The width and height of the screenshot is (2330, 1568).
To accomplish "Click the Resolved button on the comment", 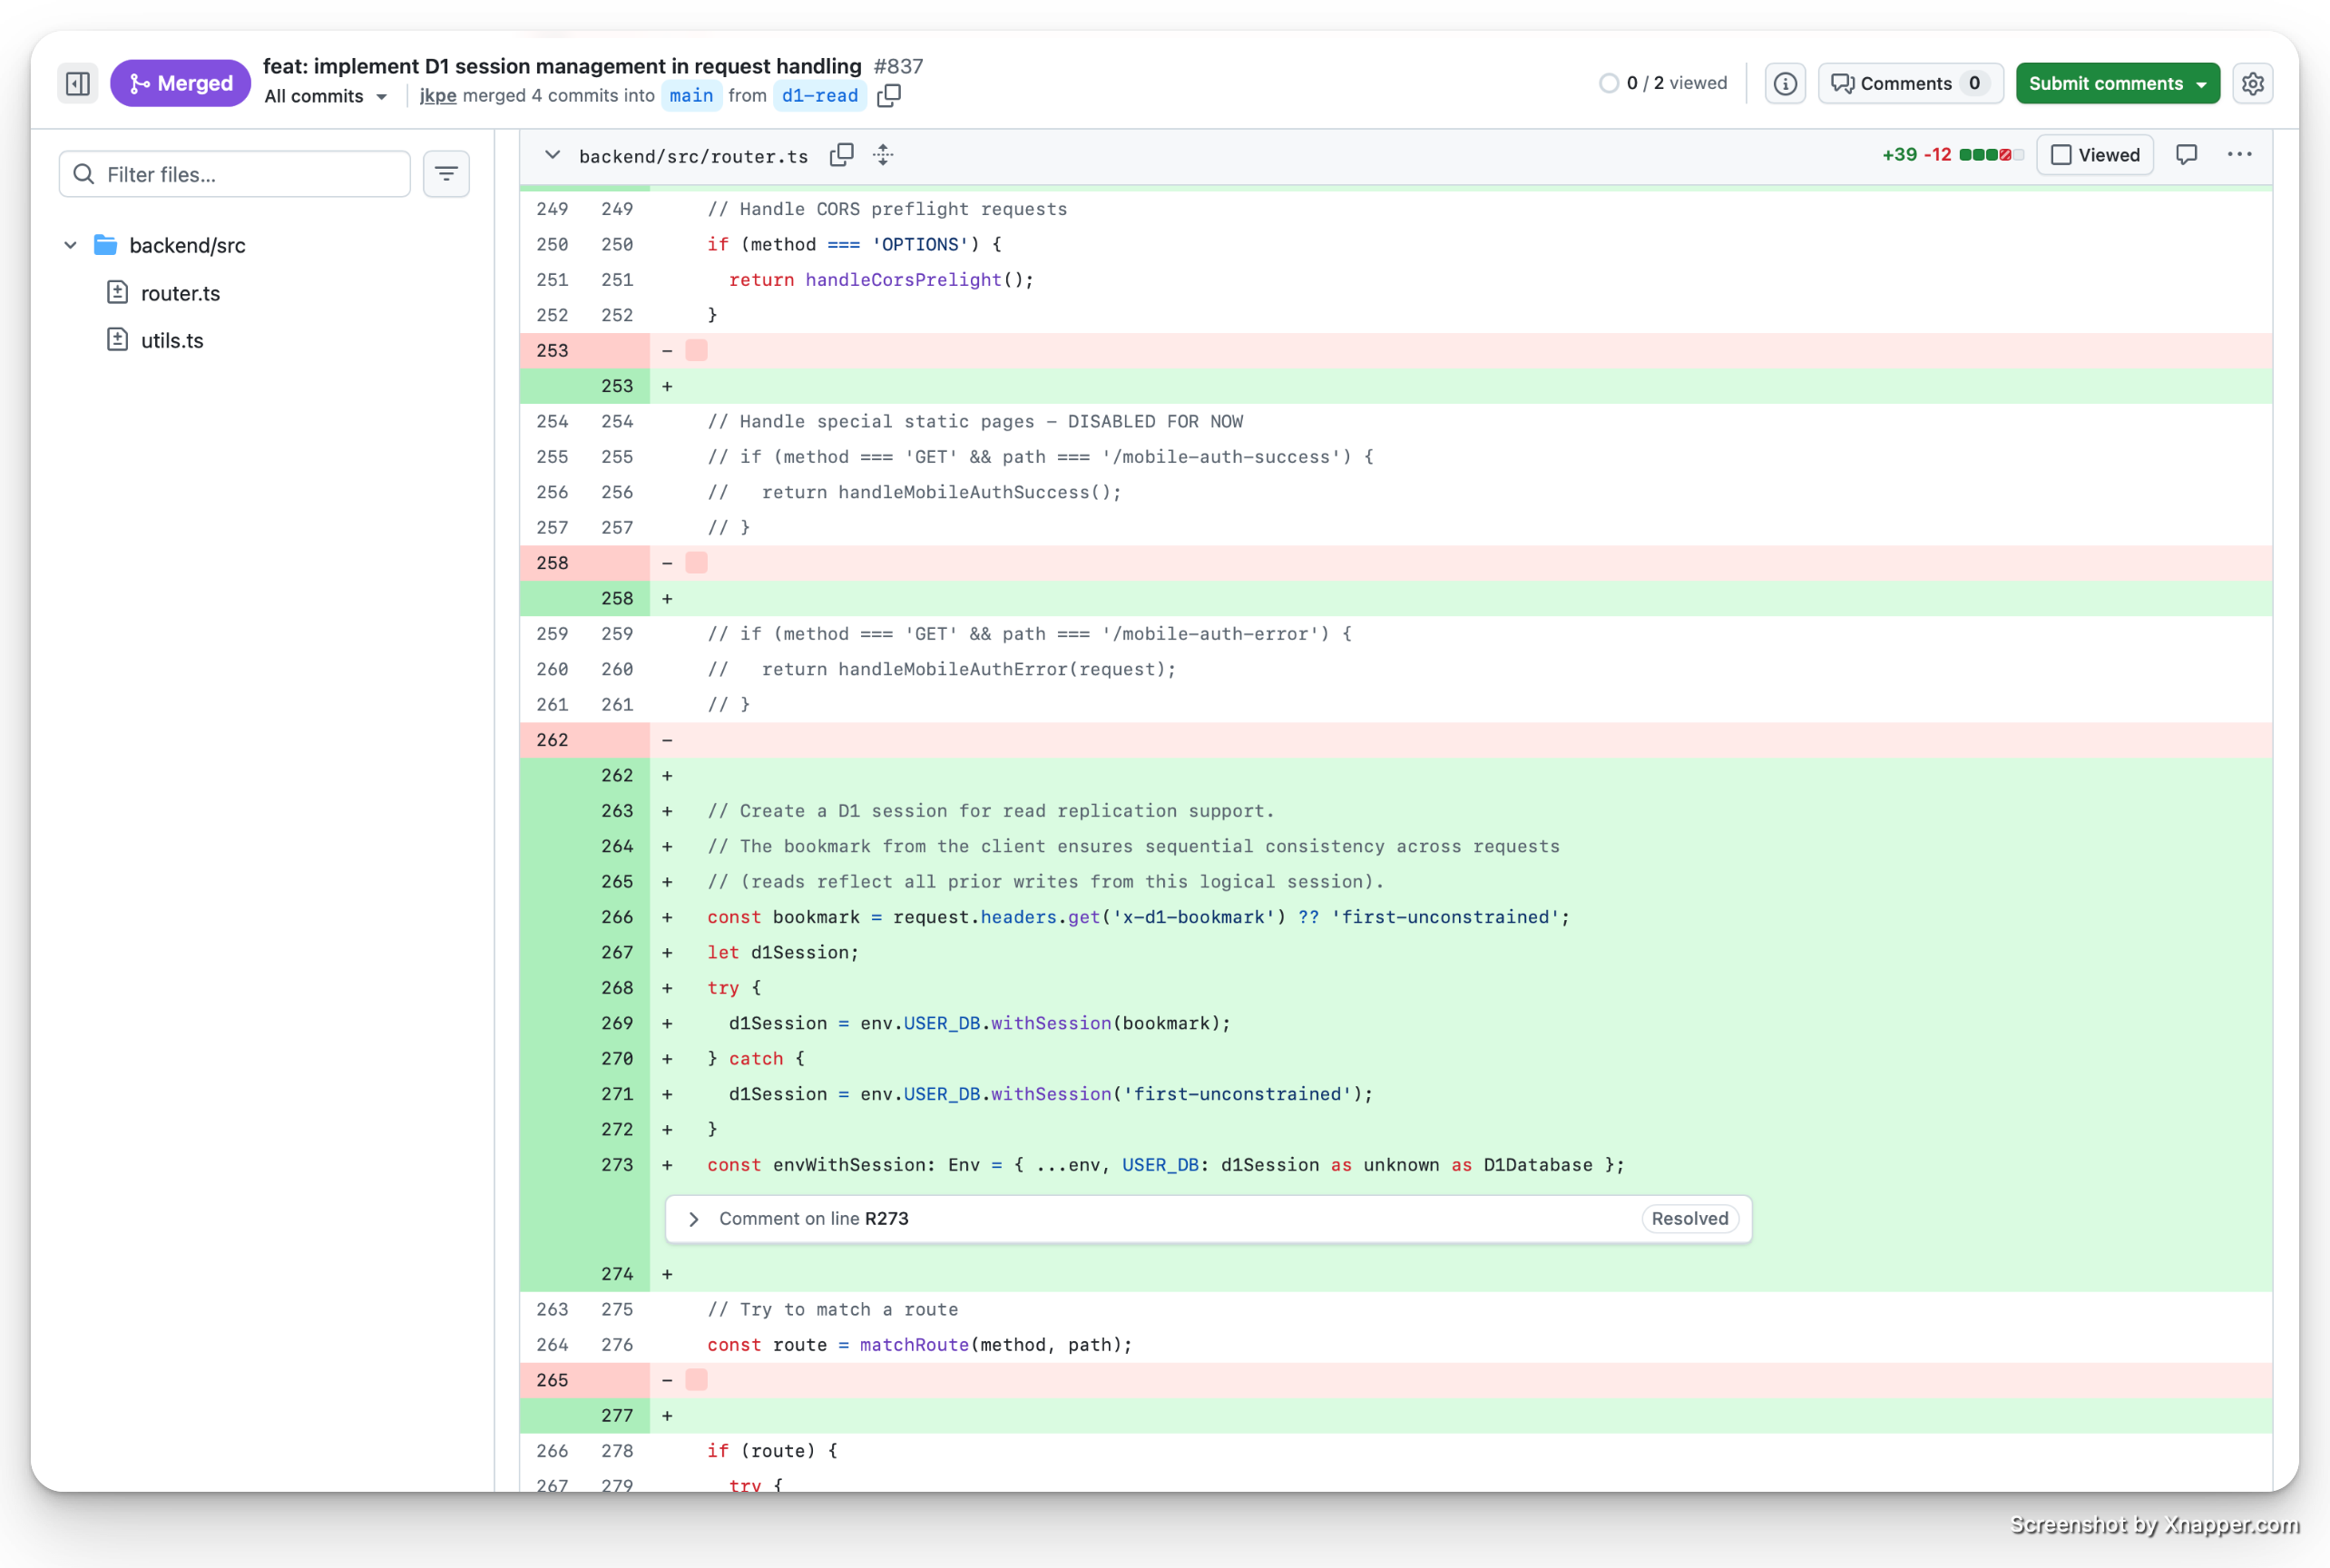I will tap(1688, 1219).
